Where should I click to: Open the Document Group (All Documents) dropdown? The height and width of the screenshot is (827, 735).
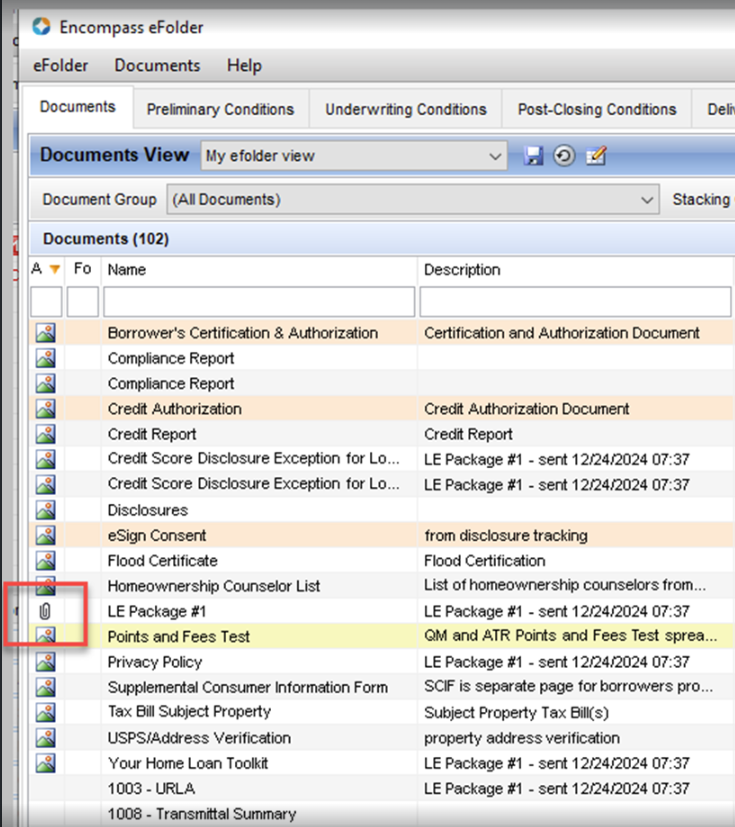[413, 199]
